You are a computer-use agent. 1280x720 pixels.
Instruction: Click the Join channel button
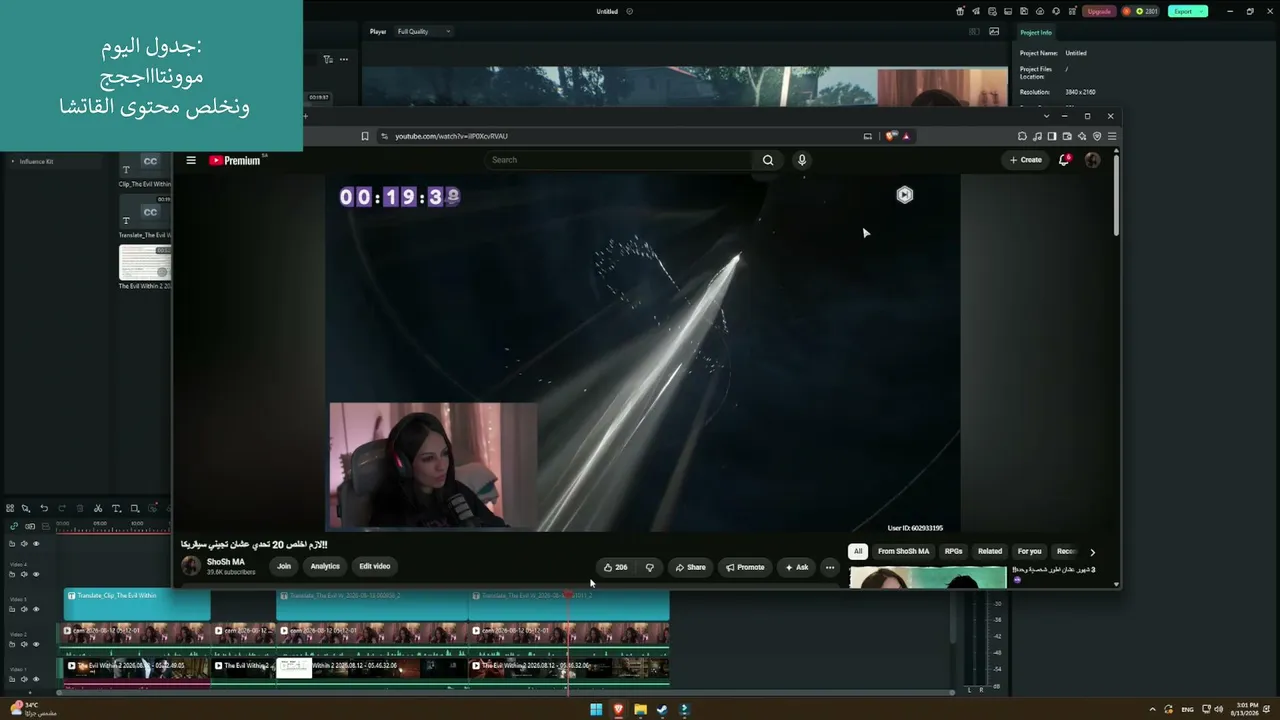(284, 566)
